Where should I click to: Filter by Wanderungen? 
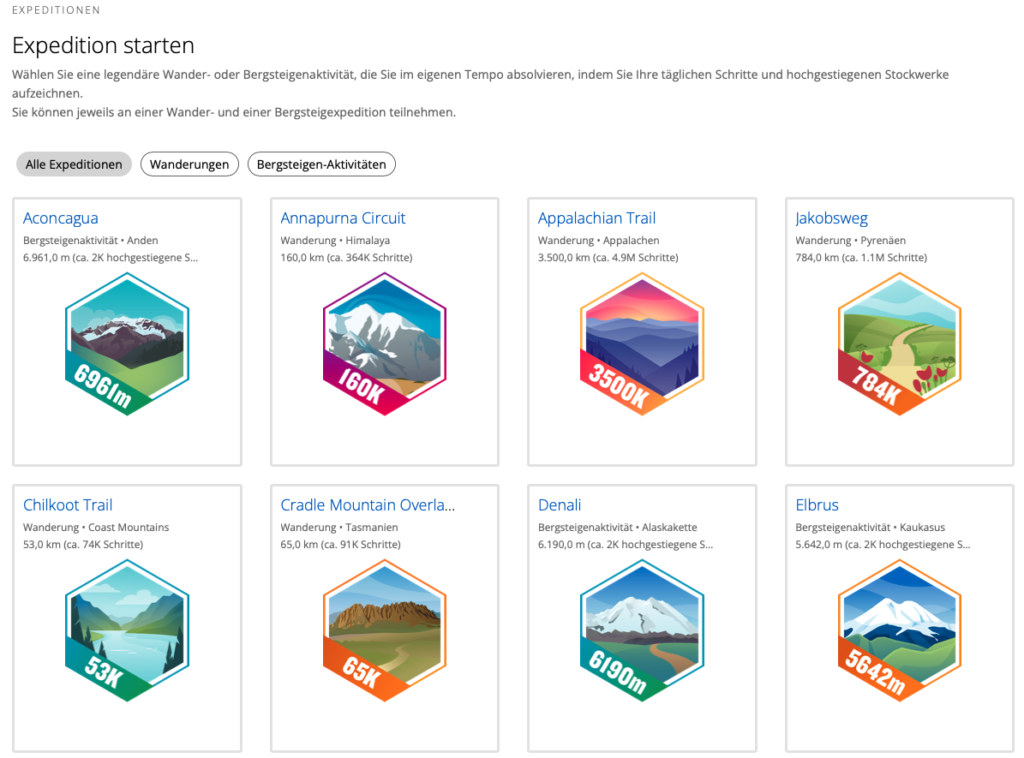pos(189,165)
